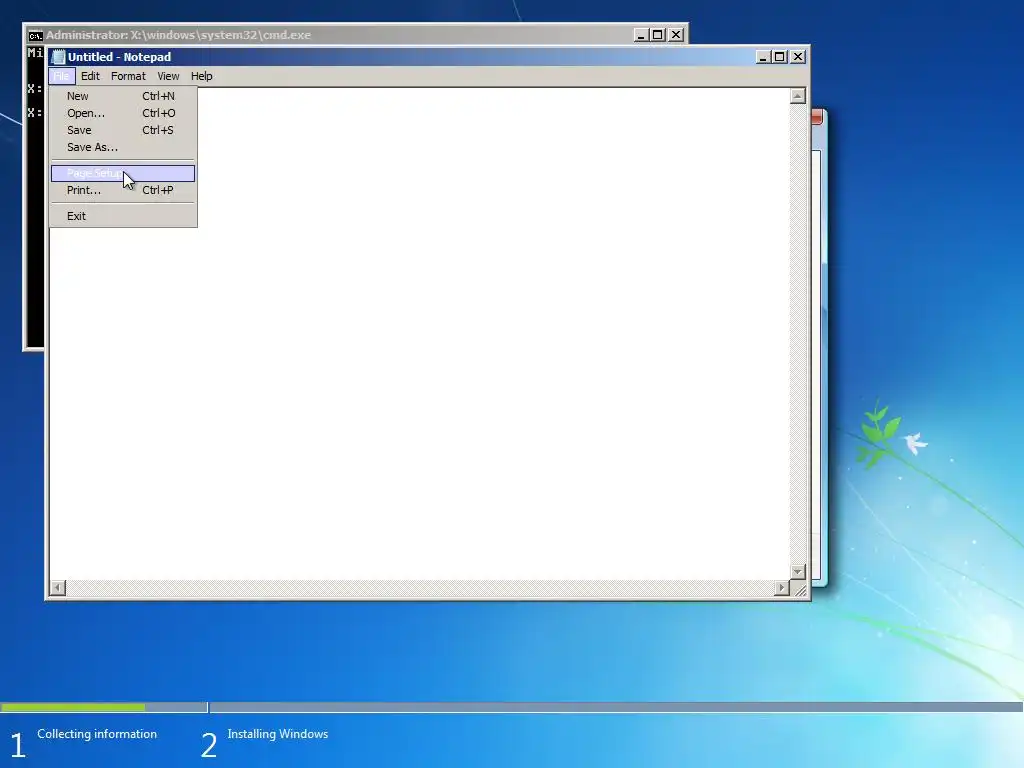This screenshot has height=768, width=1024.
Task: Close the Notepad window
Action: coord(797,57)
